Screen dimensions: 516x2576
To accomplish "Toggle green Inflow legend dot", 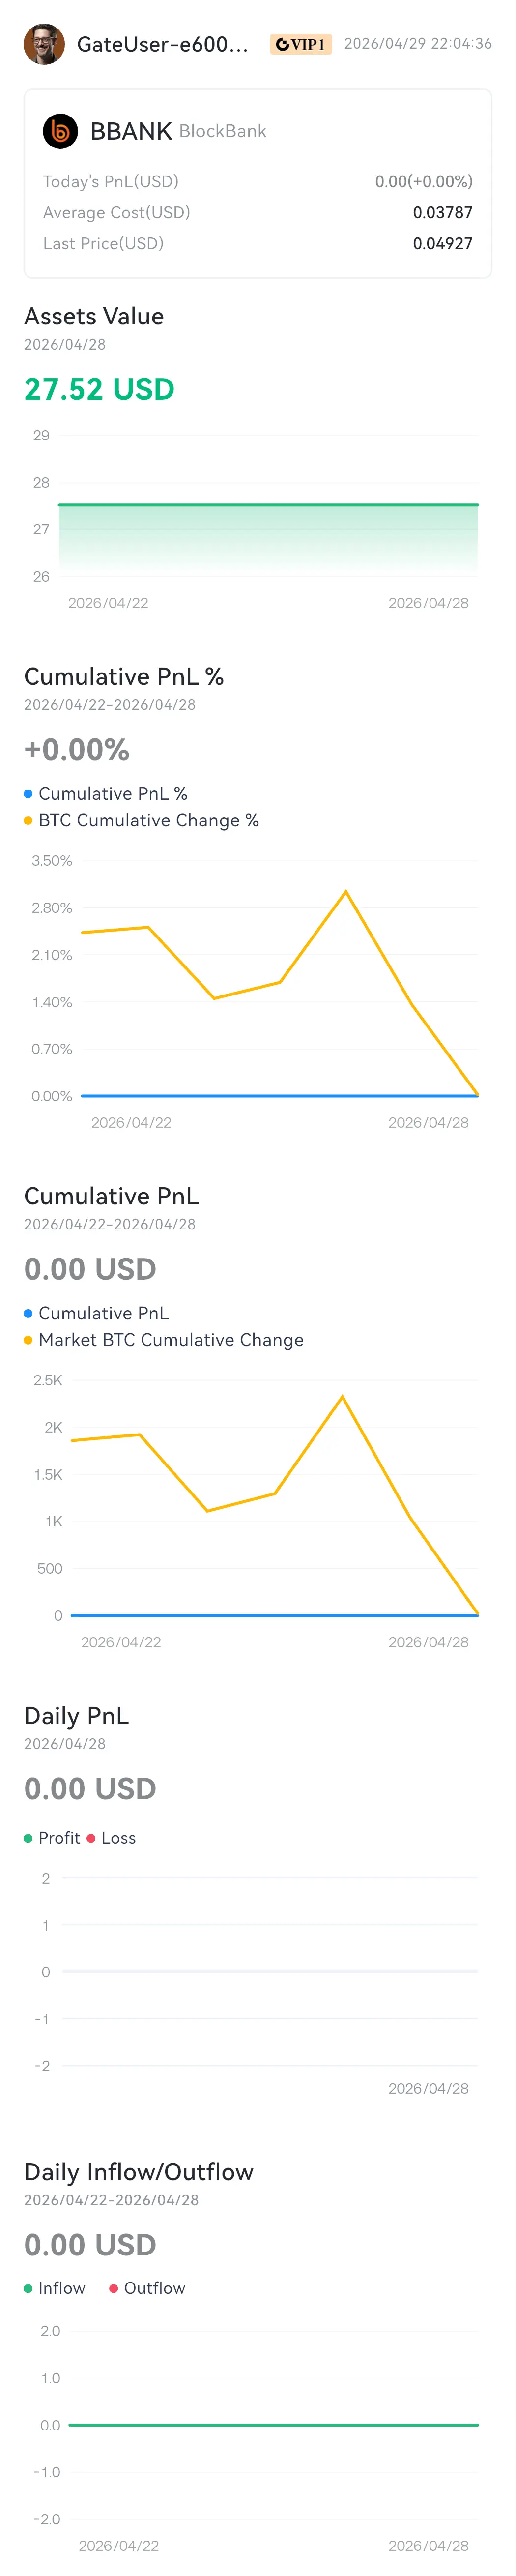I will point(28,2288).
